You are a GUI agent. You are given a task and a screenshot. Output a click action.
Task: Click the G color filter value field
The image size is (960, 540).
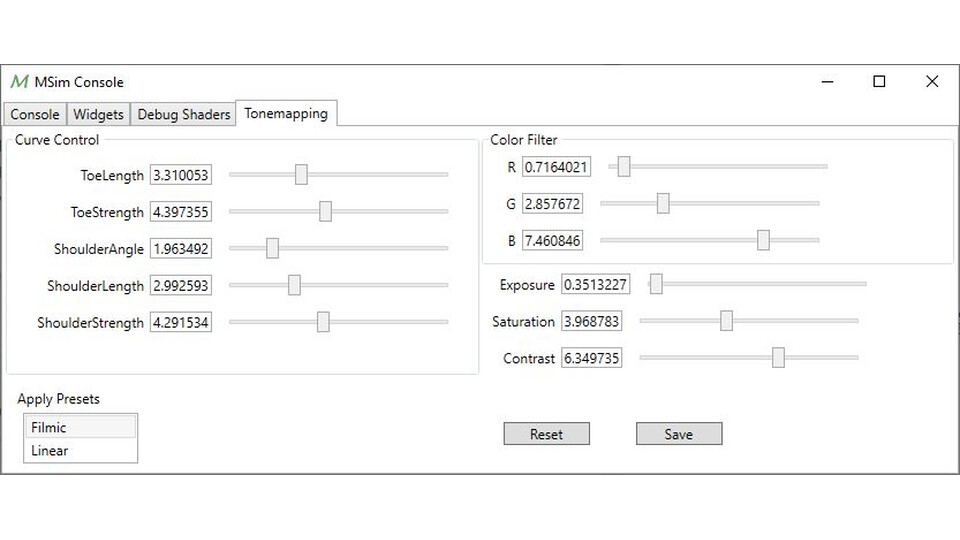point(552,203)
